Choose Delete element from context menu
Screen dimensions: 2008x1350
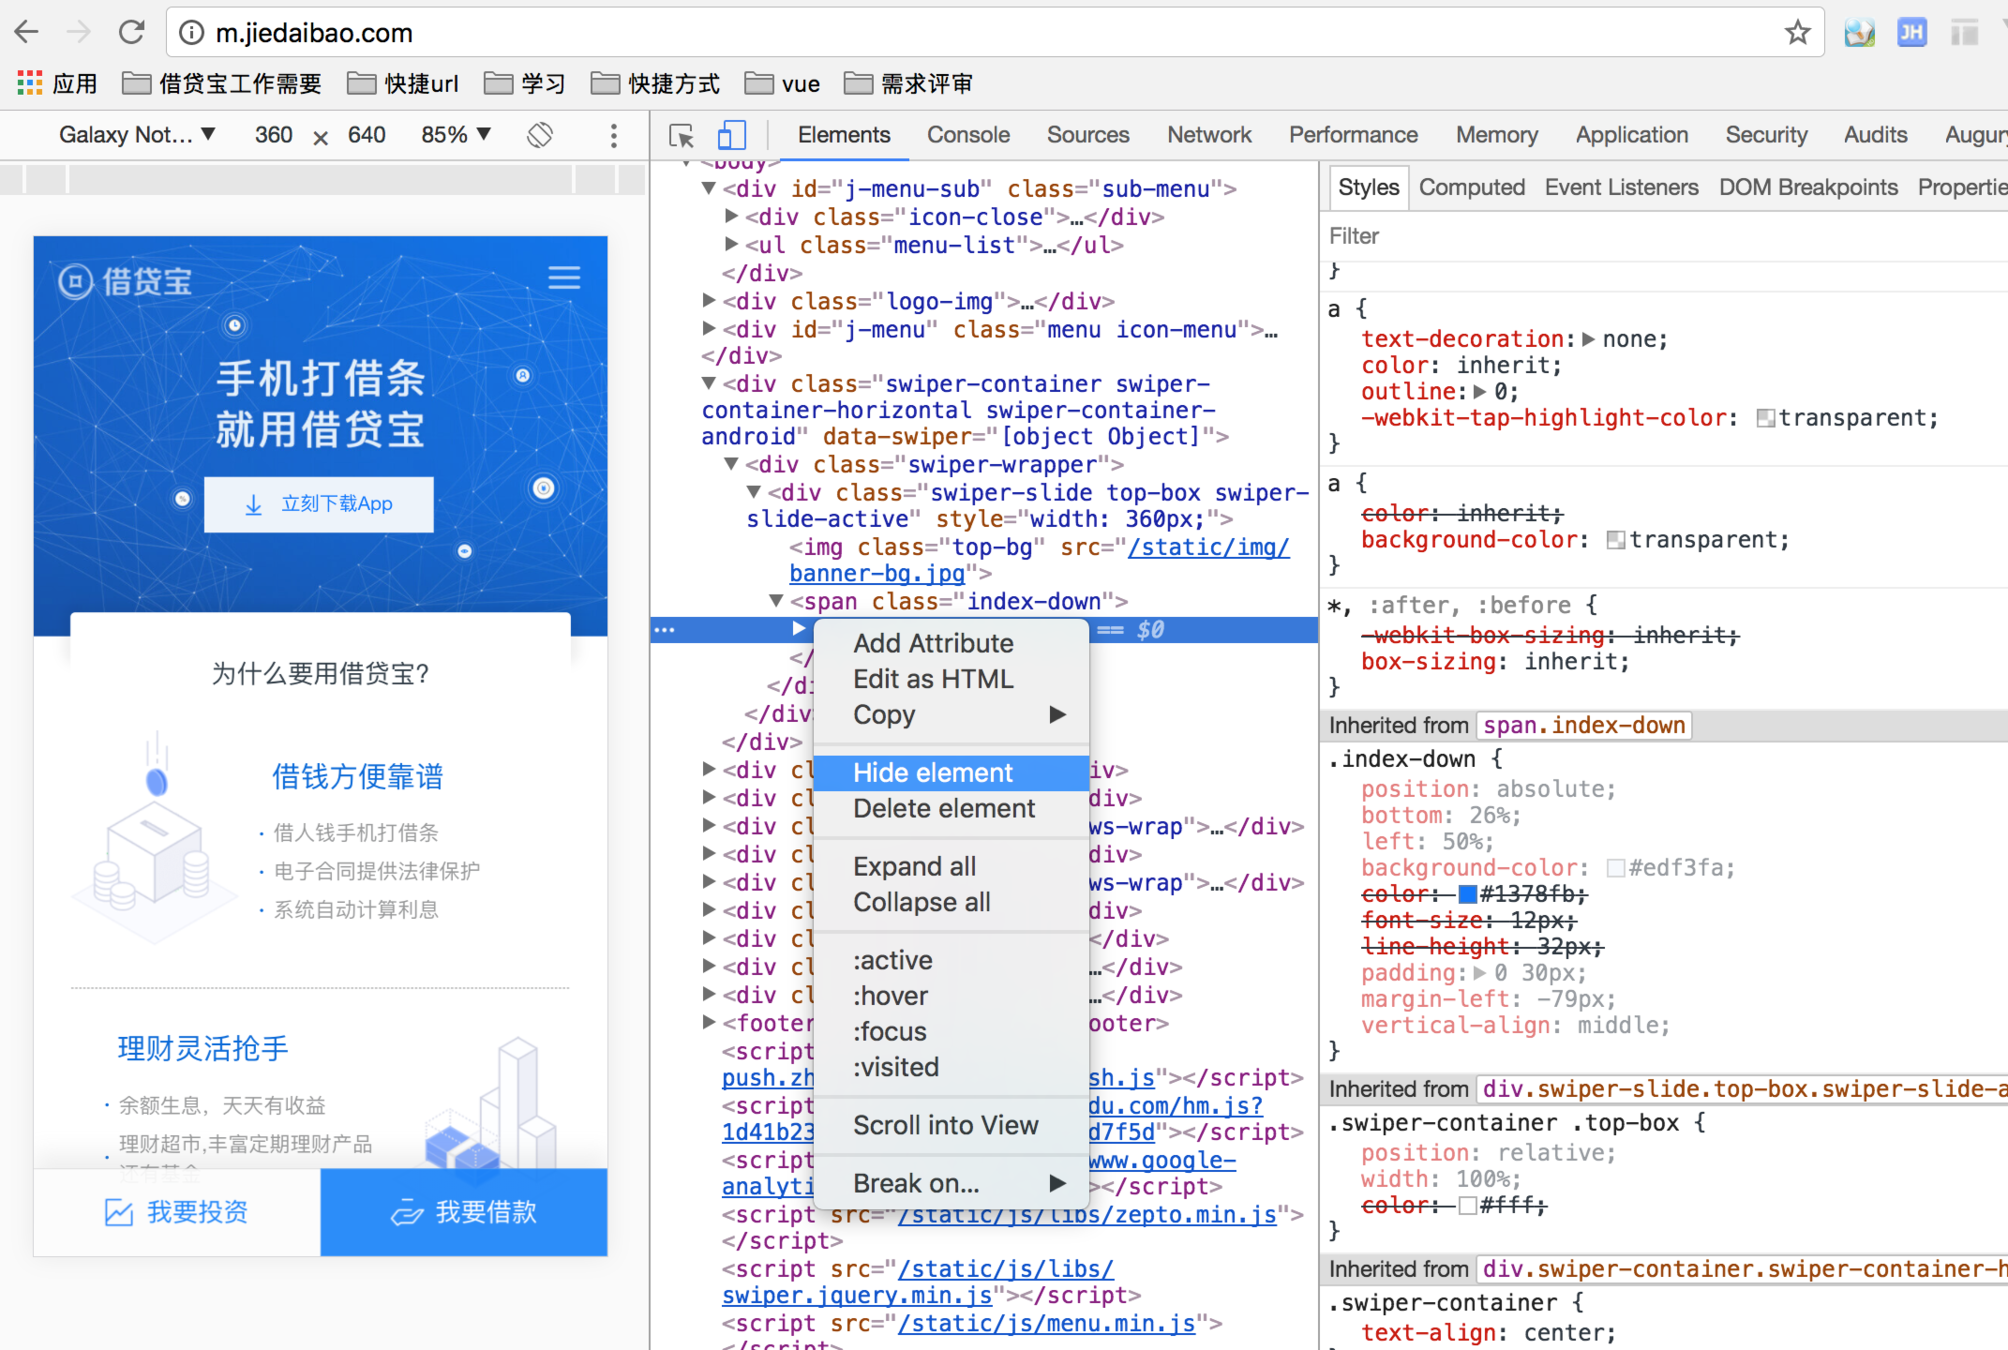(x=943, y=808)
